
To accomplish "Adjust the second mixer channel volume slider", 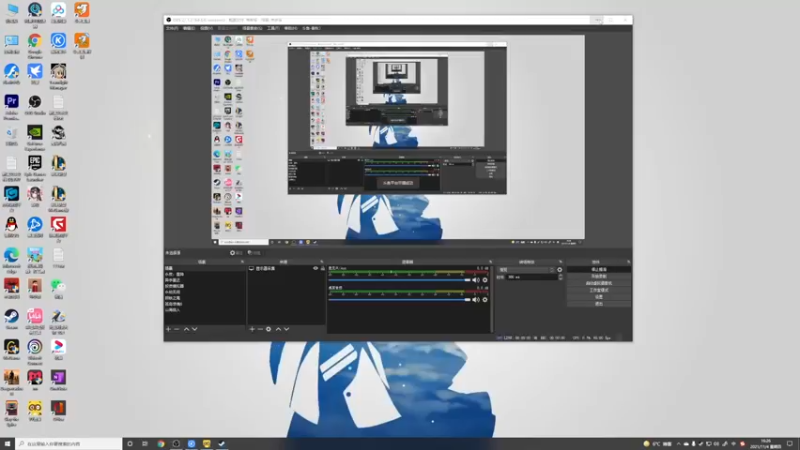I will coord(399,300).
